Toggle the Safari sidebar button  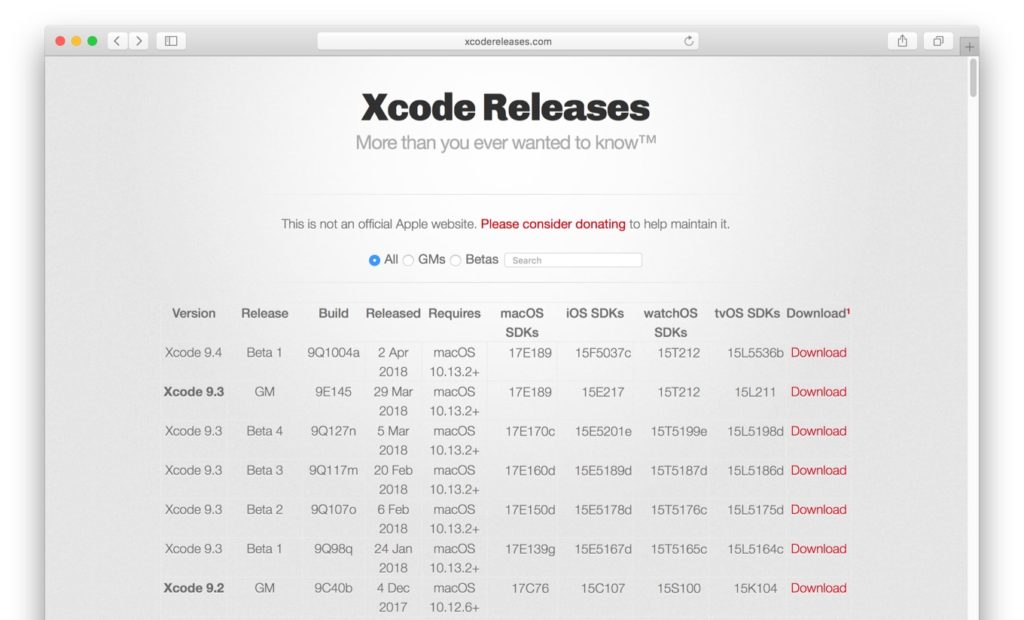click(x=171, y=41)
